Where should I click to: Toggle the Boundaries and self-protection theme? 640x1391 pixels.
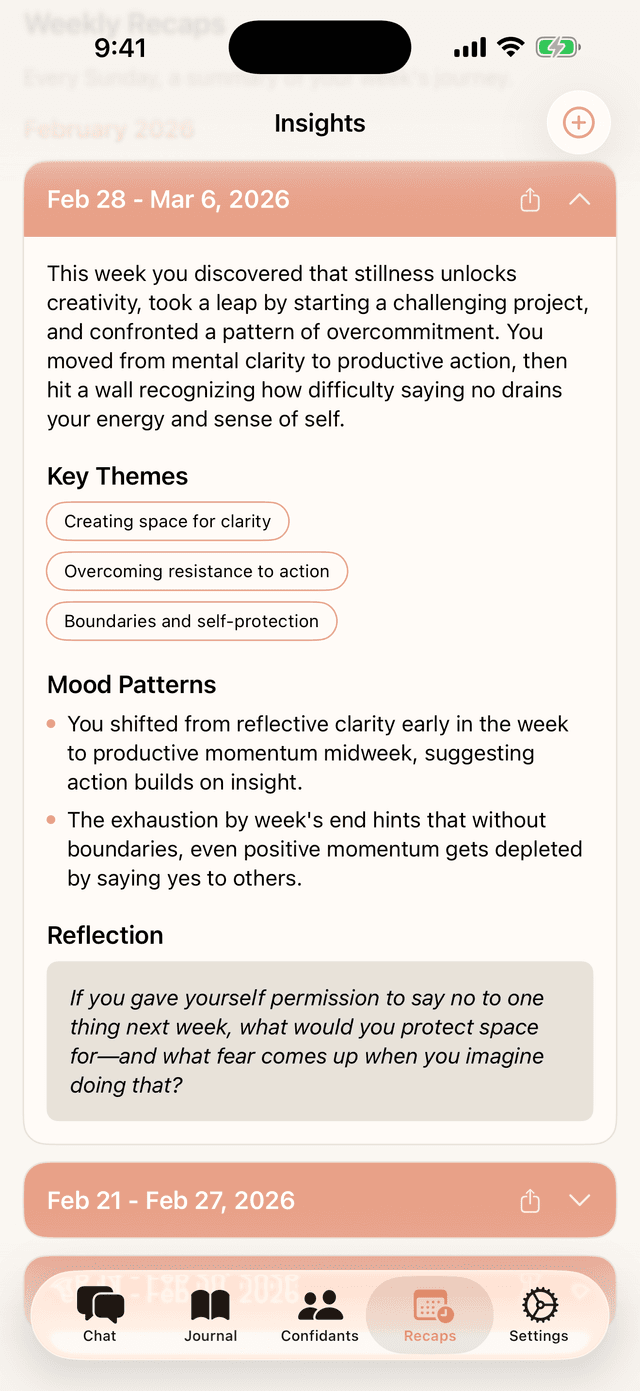(x=191, y=621)
